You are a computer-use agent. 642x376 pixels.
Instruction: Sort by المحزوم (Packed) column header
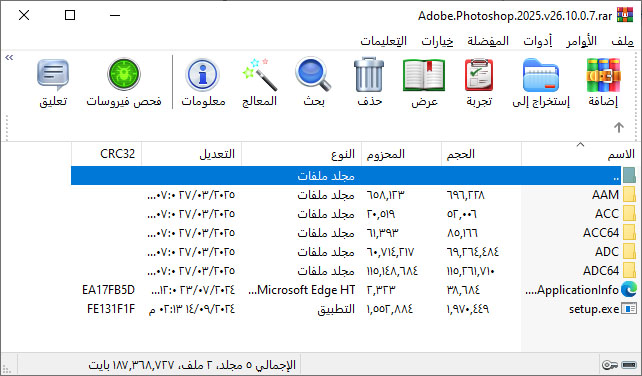(401, 154)
